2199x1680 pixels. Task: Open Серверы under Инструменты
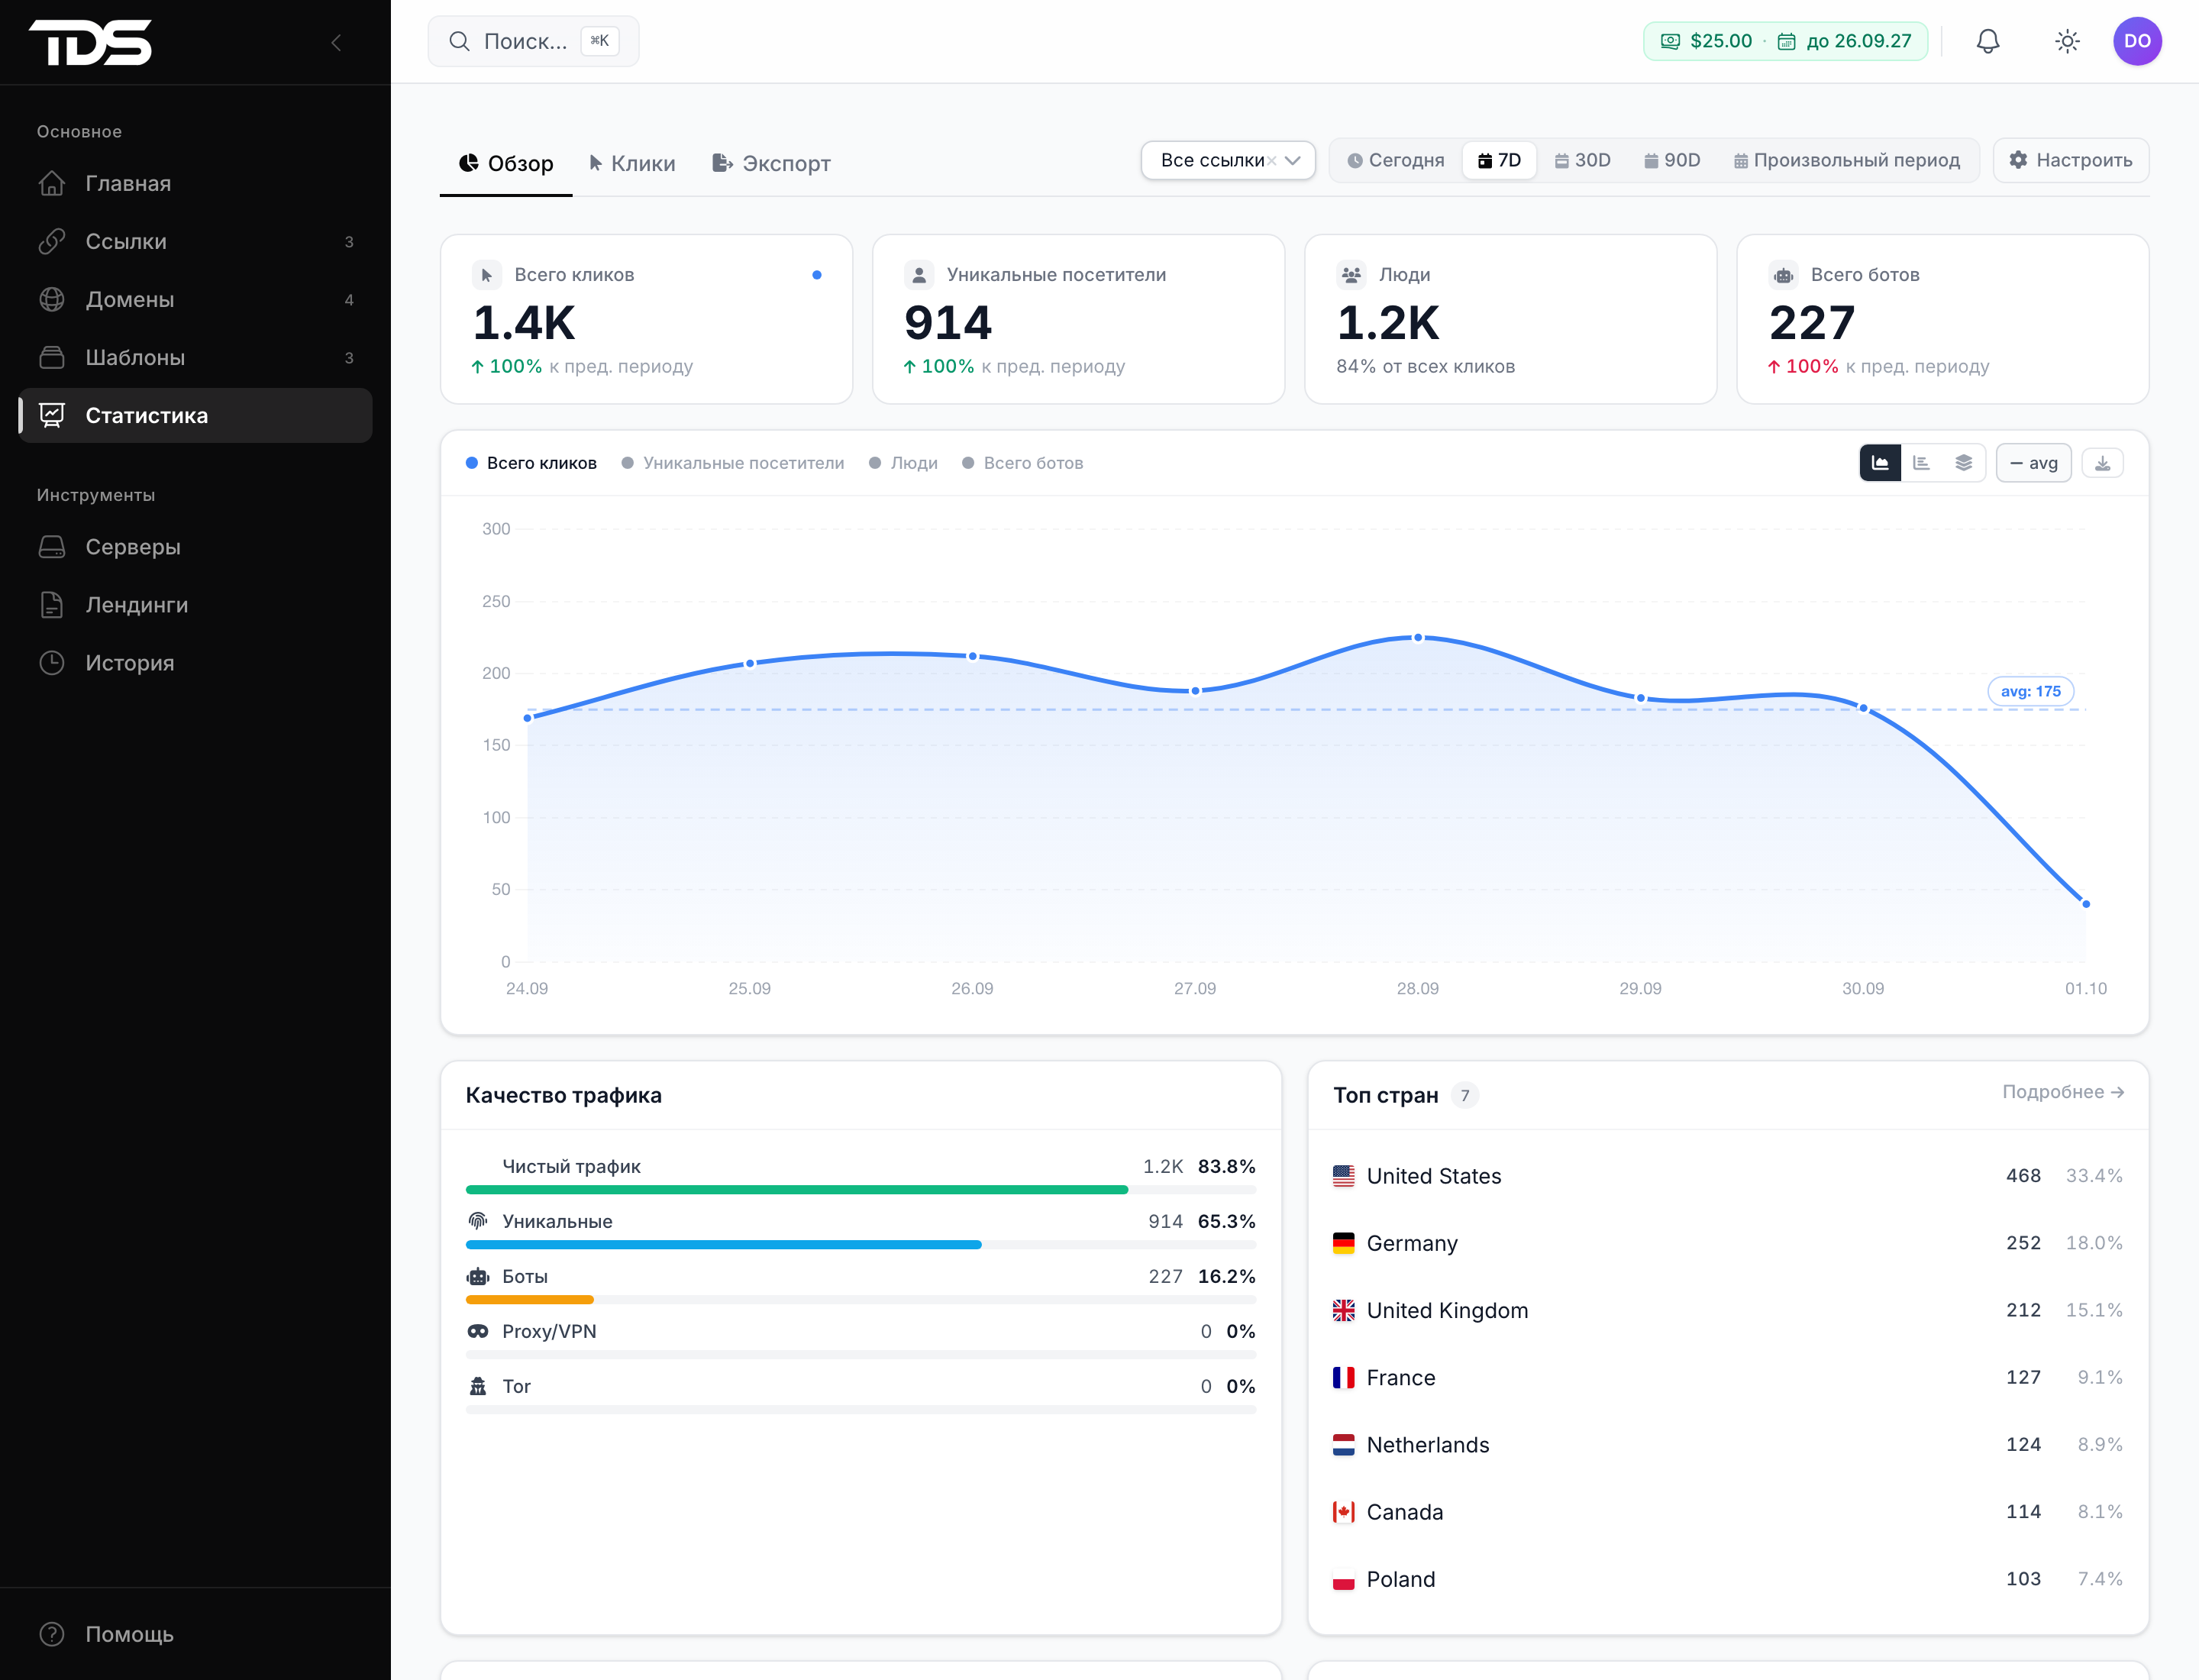pos(195,547)
